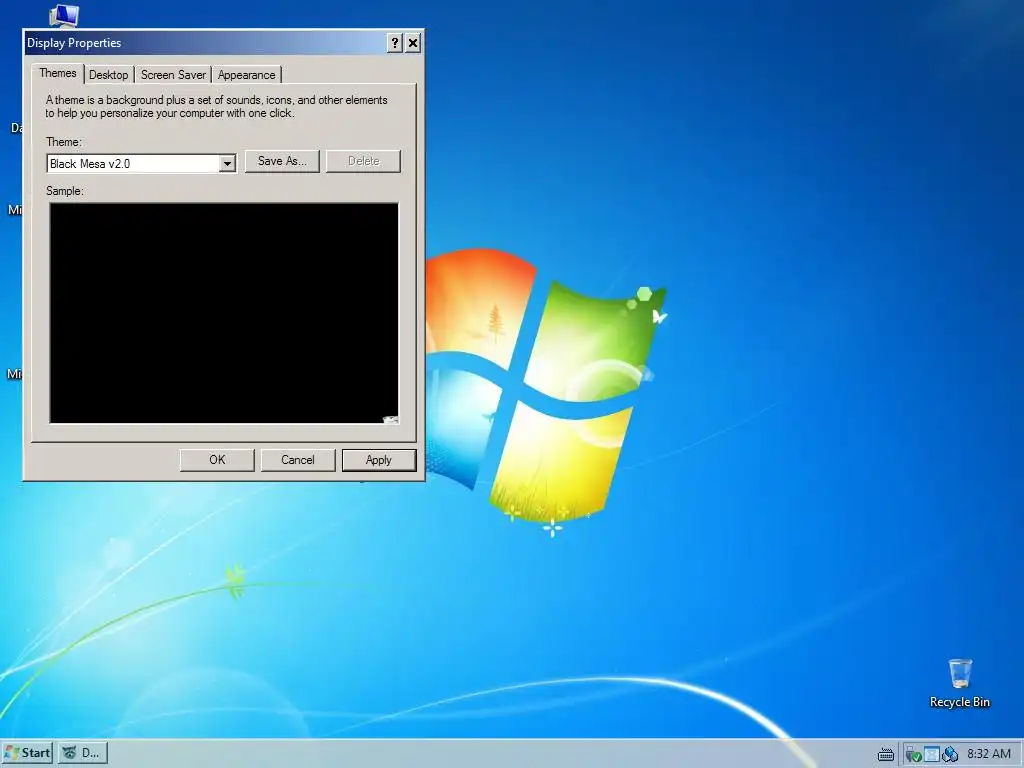This screenshot has width=1024, height=768.
Task: Click the blue network spheres tray icon
Action: [950, 754]
